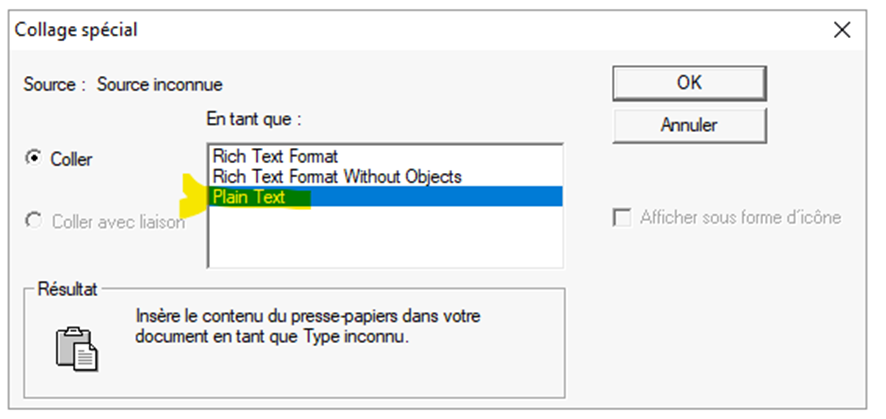886x419 pixels.
Task: Choose Rich Text Format in the list
Action: click(x=274, y=157)
